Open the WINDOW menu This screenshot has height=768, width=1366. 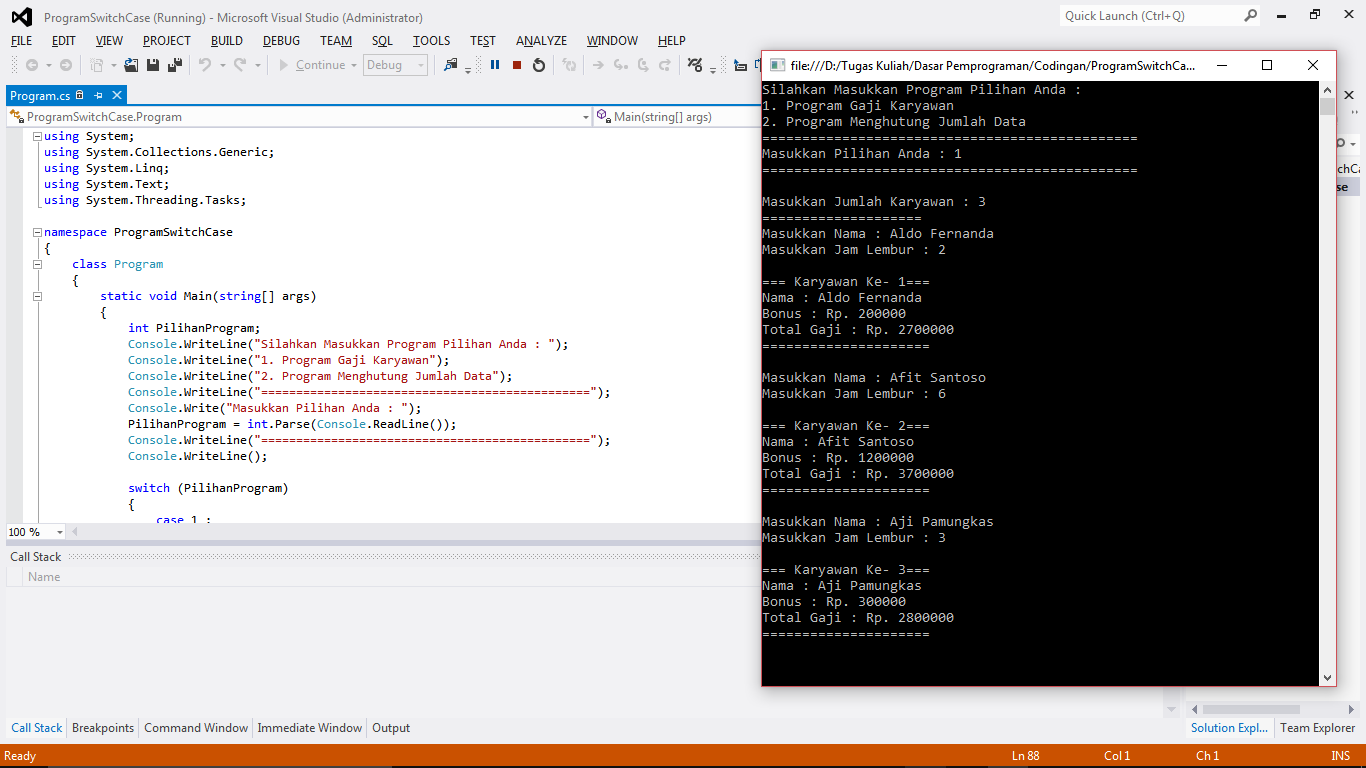click(x=612, y=41)
